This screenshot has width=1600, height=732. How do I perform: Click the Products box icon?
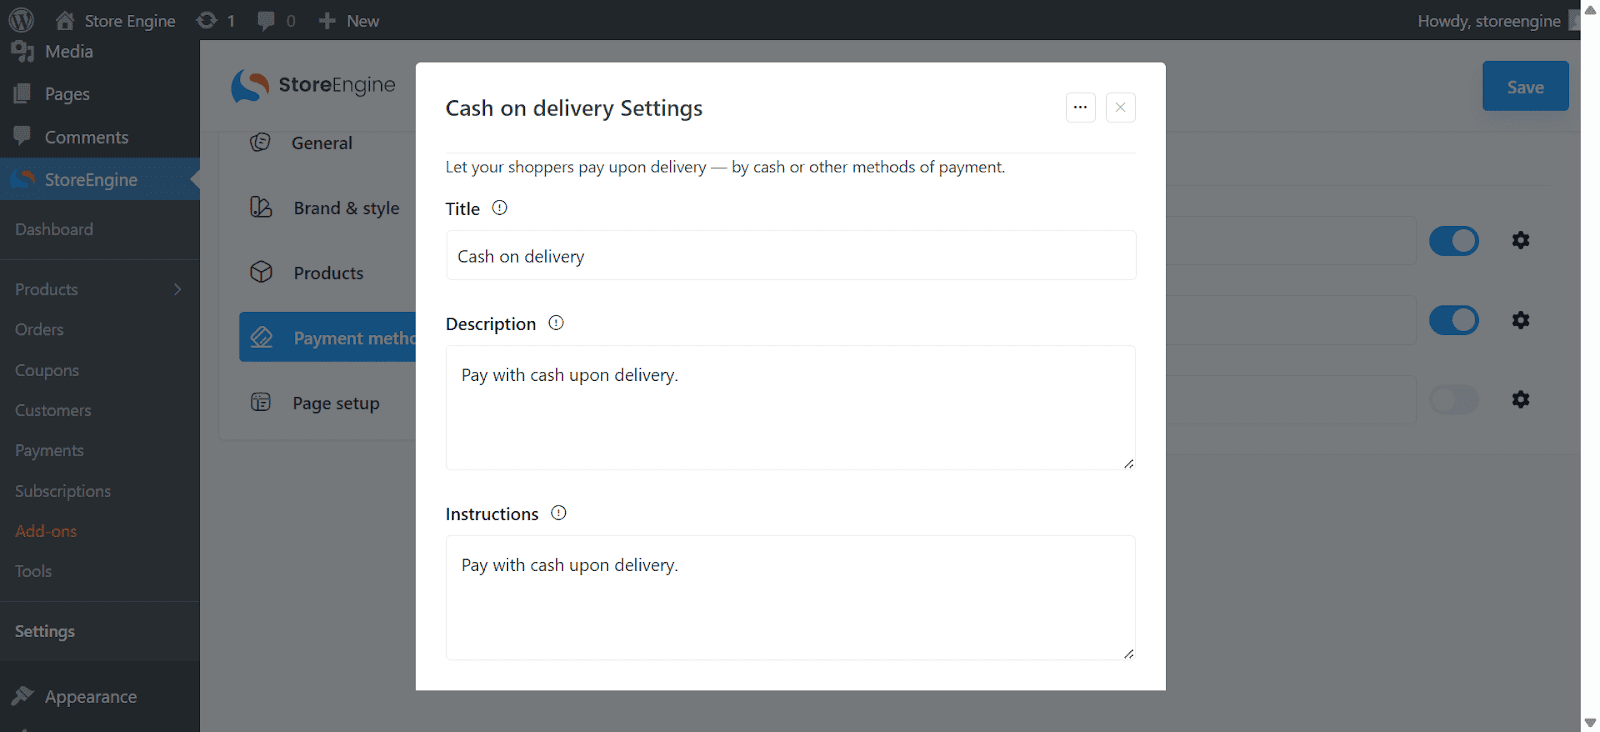pos(261,272)
